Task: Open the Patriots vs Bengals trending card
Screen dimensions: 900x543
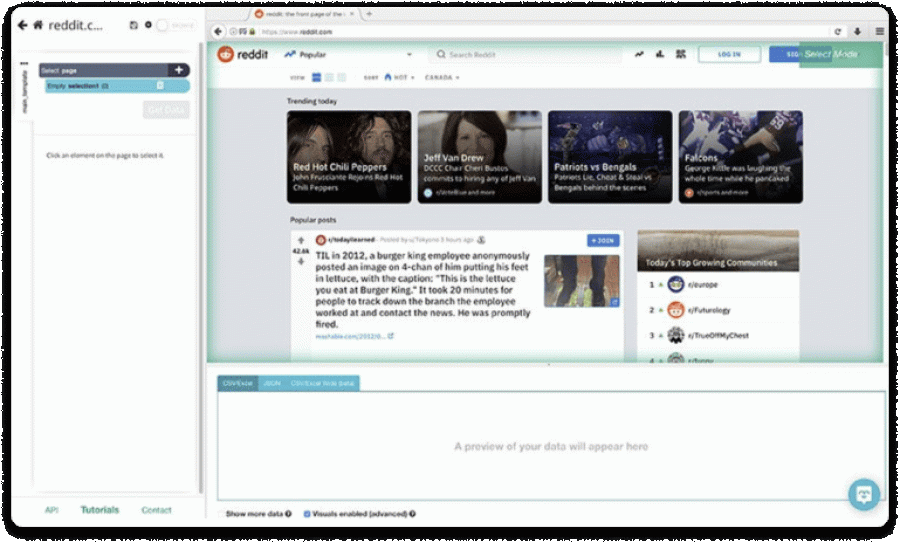Action: (x=610, y=157)
